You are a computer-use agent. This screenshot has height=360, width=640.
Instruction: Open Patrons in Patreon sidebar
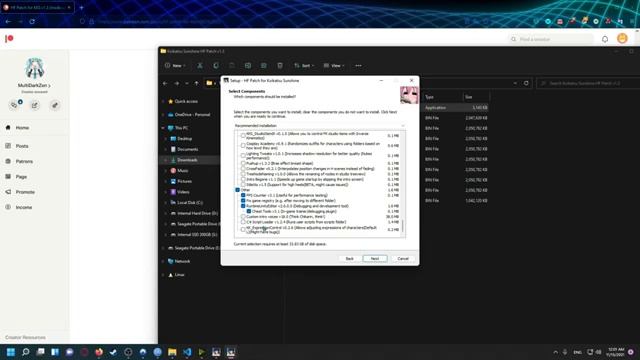(x=24, y=161)
